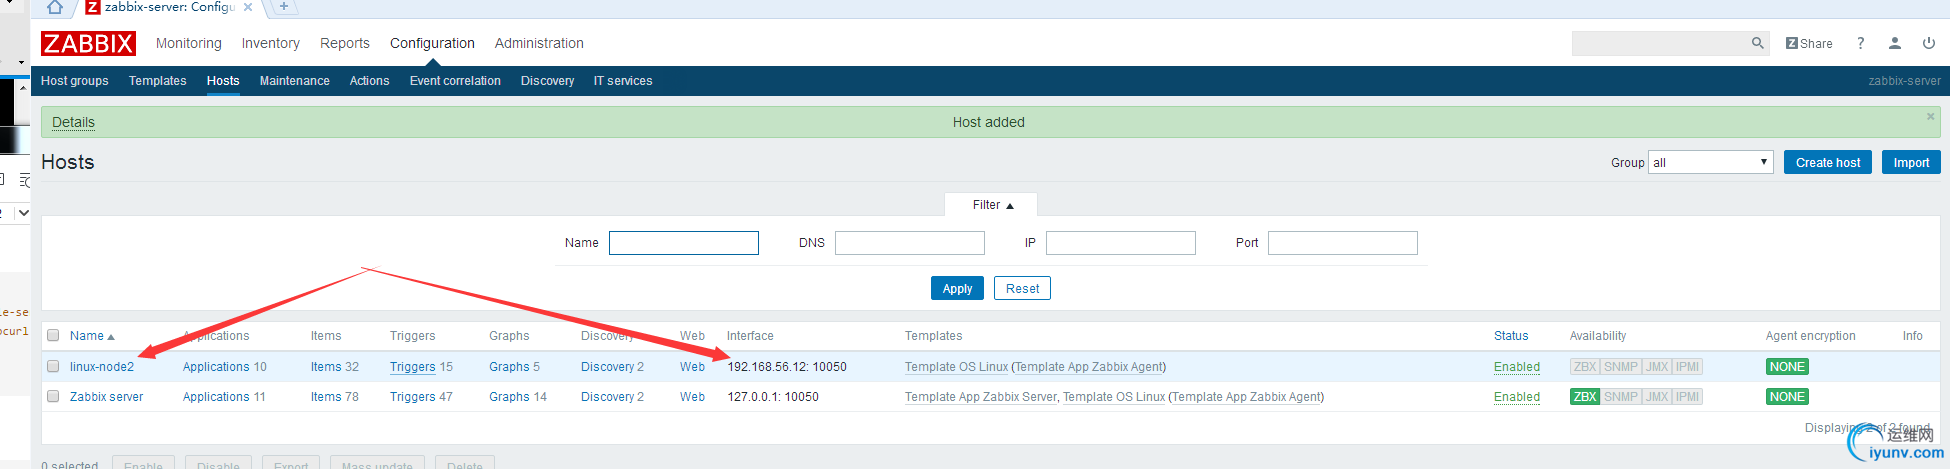This screenshot has height=469, width=1950.
Task: Click the ZABBIX logo
Action: click(88, 43)
